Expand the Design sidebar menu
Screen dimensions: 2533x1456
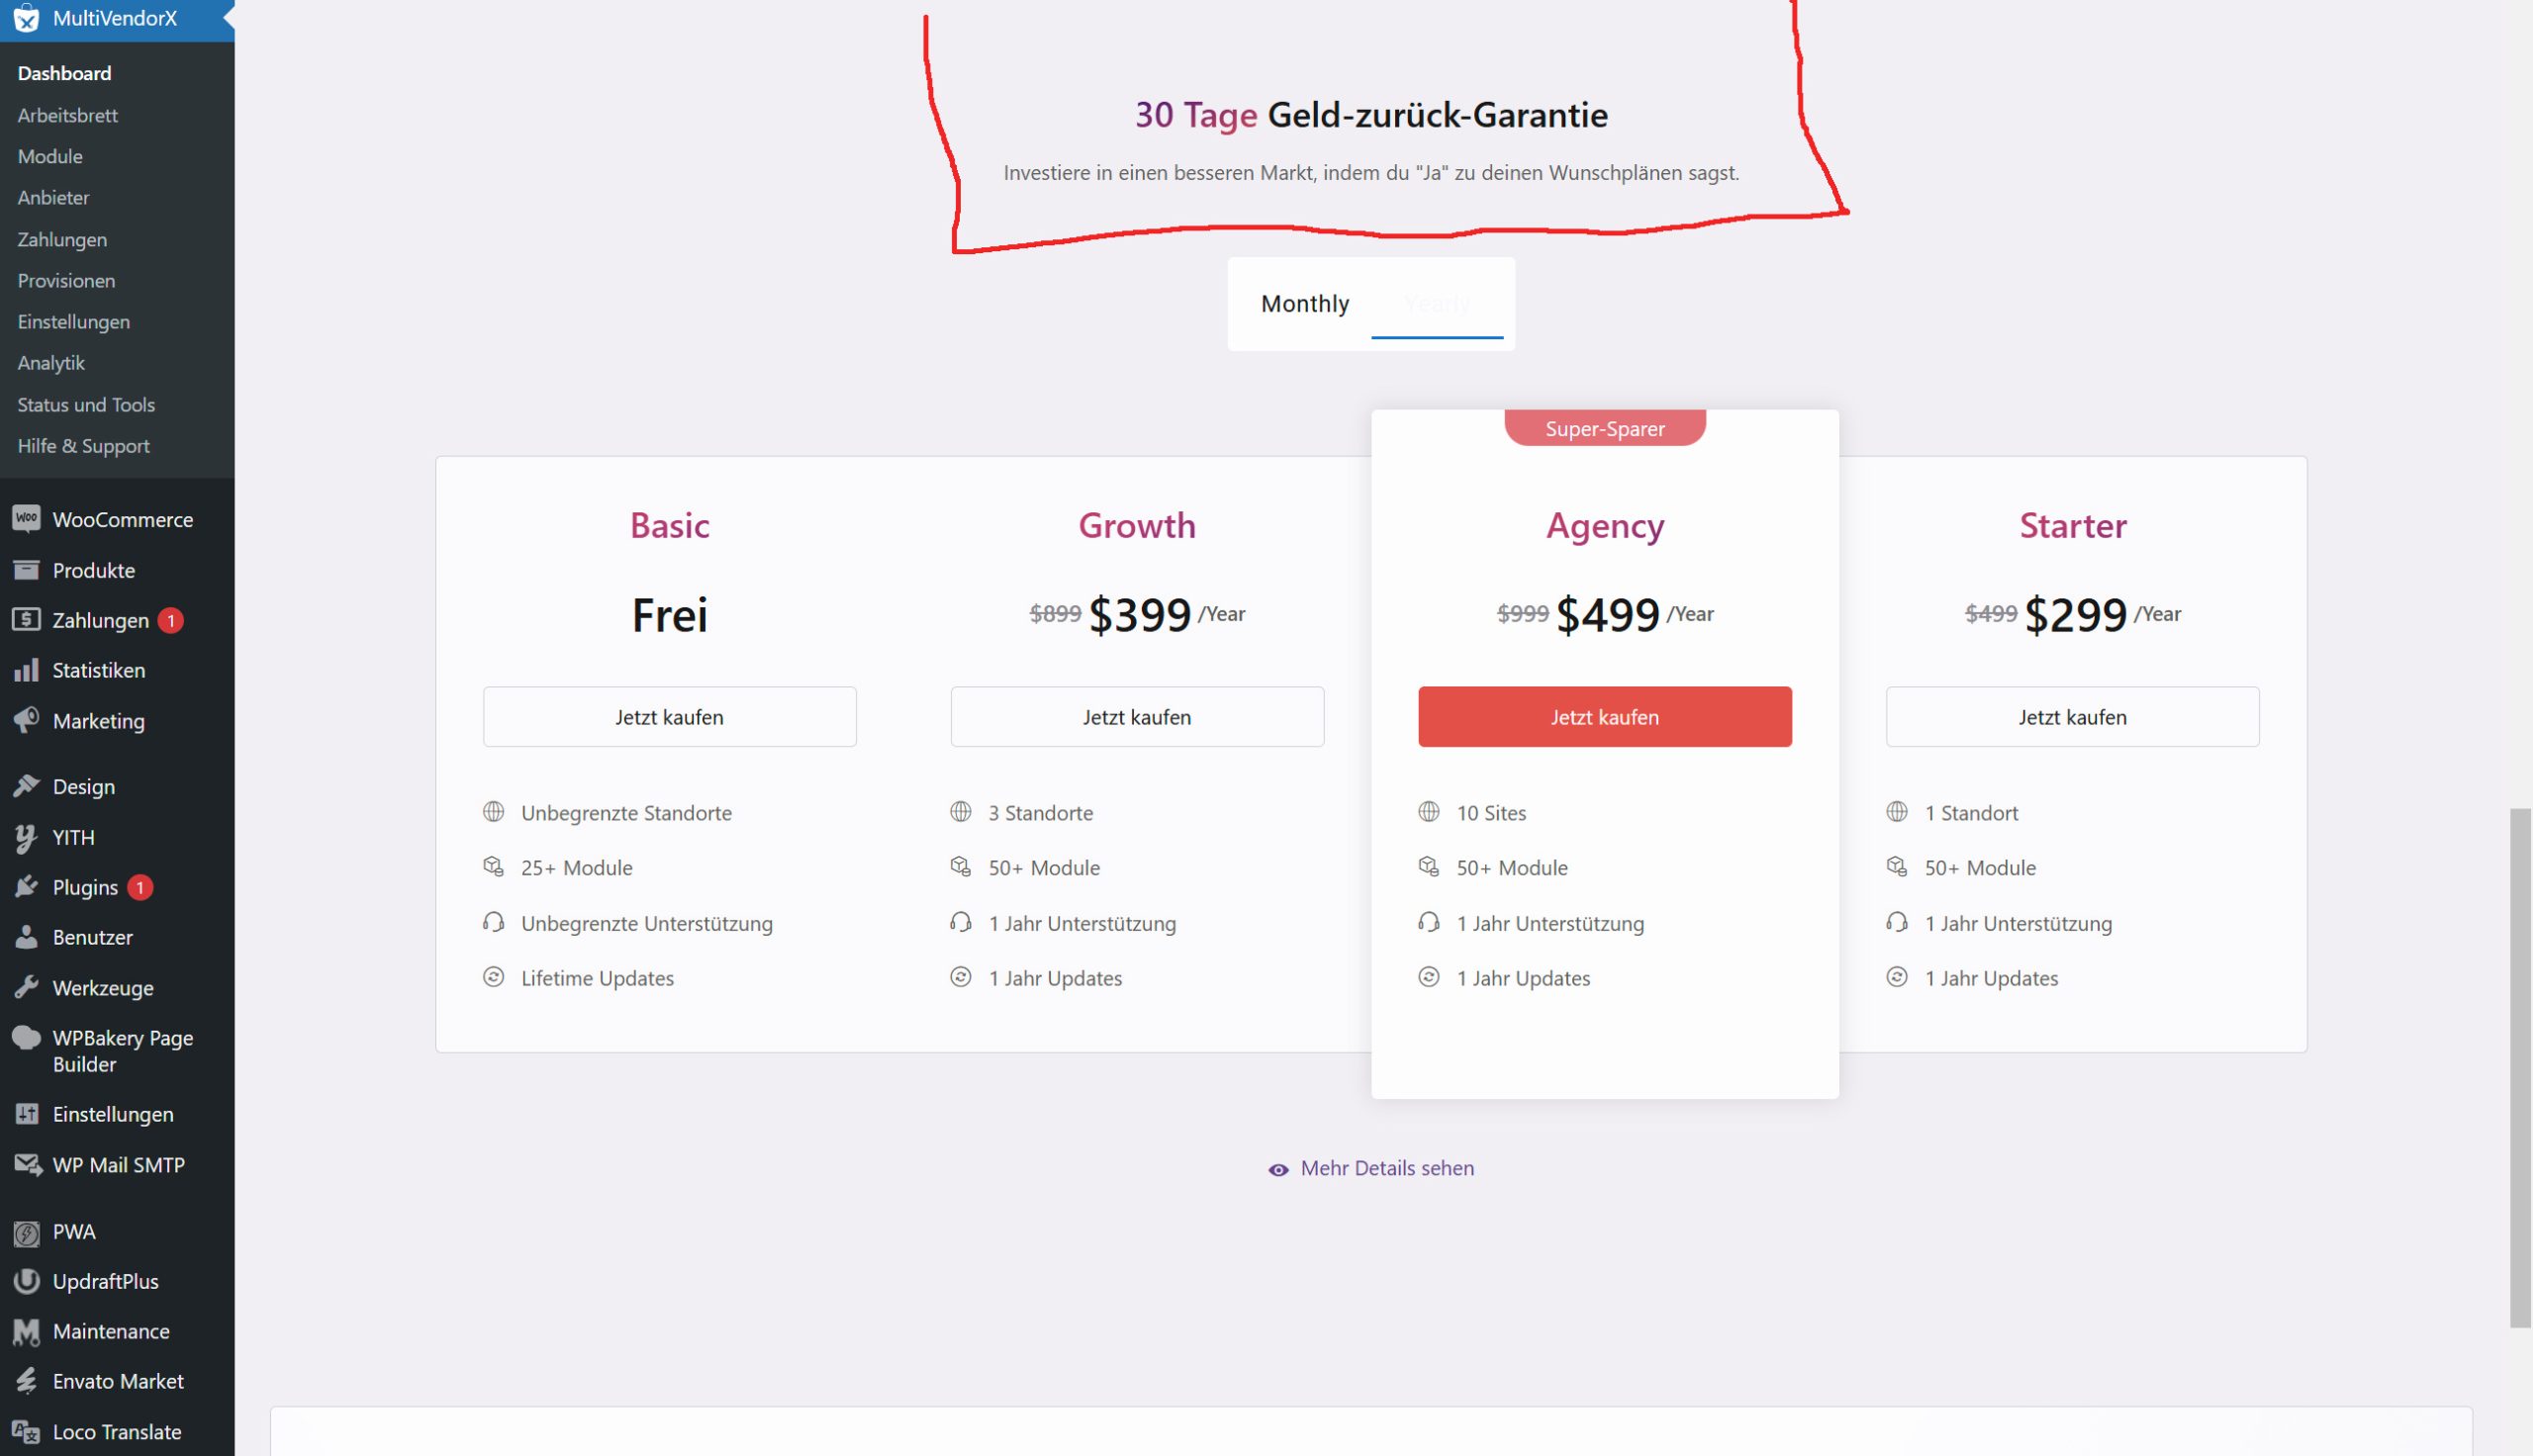coord(84,787)
